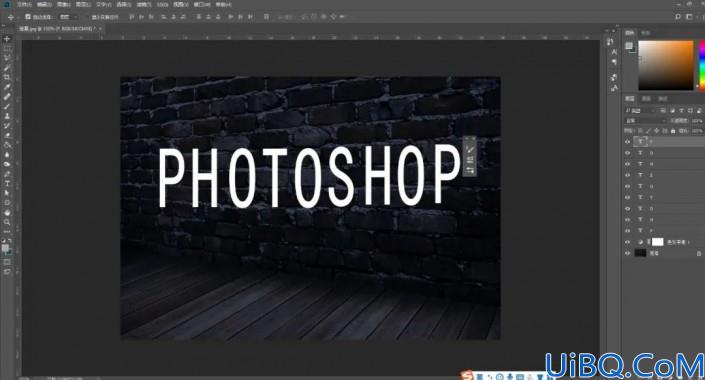This screenshot has width=705, height=380.
Task: Select the Clone Stamp tool
Action: 7,116
